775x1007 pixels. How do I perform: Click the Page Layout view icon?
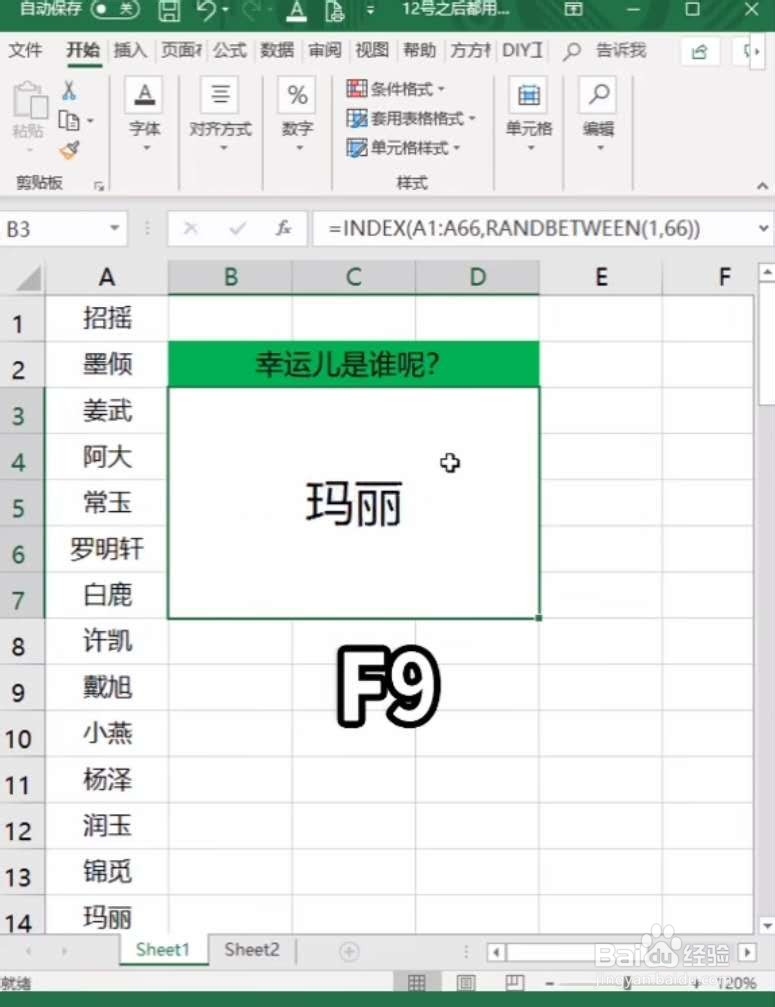466,983
